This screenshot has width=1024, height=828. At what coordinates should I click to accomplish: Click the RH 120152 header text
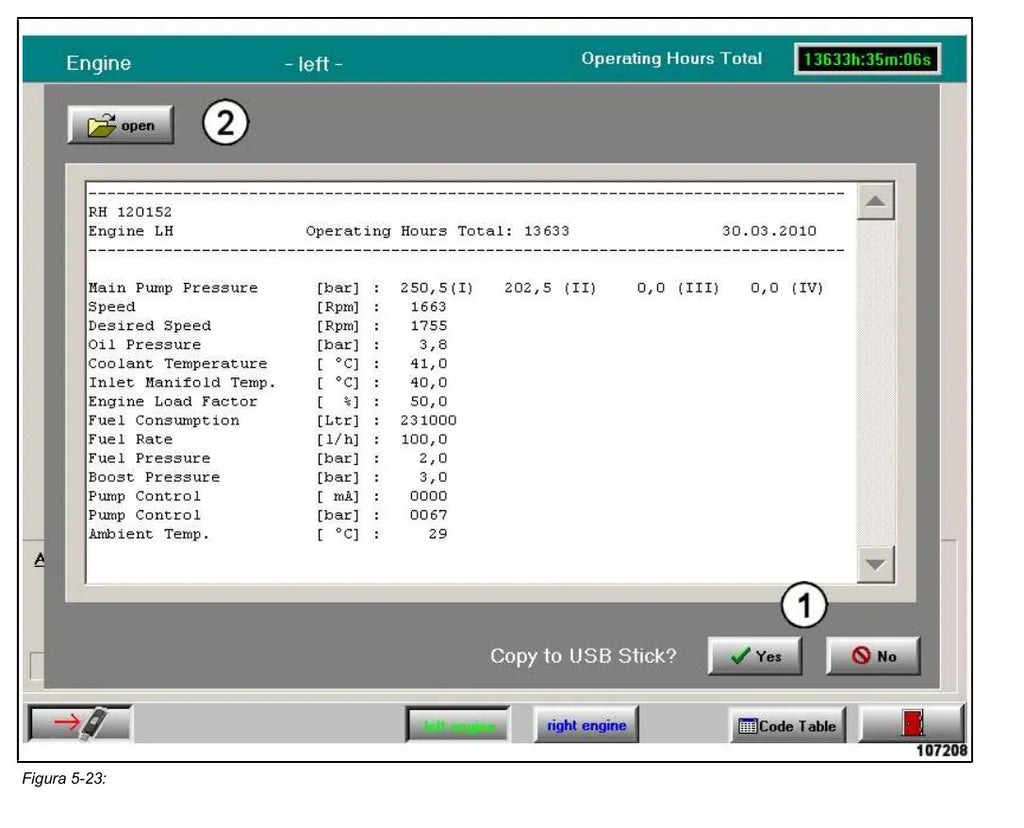click(130, 212)
